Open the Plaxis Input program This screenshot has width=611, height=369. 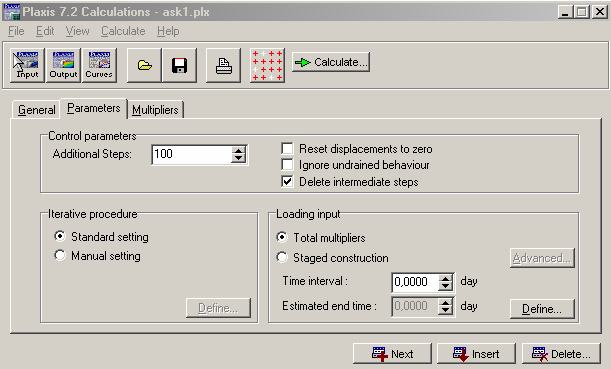[x=27, y=65]
